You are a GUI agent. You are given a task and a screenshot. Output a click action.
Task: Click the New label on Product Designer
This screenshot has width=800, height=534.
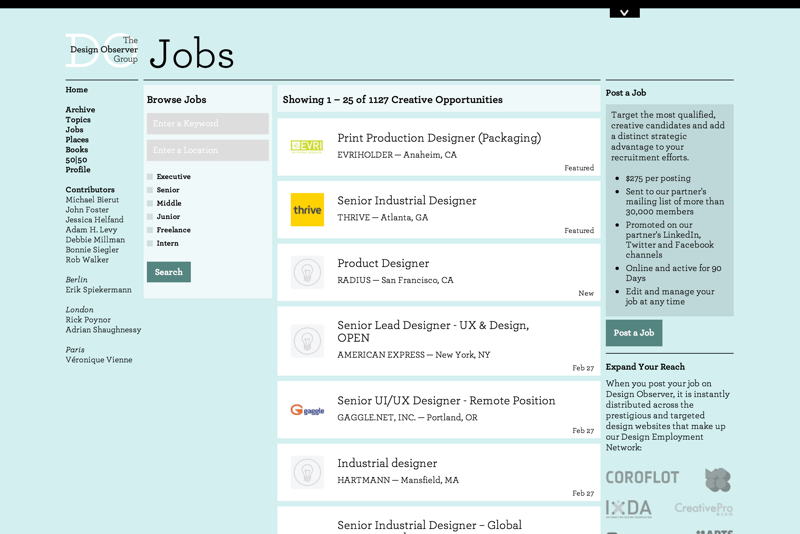586,293
